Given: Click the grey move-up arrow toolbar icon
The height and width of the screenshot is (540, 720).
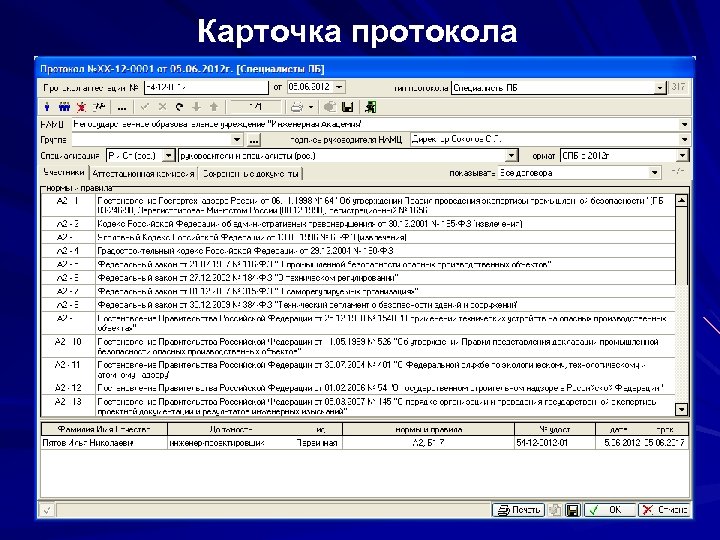Looking at the screenshot, I should pyautogui.click(x=214, y=107).
